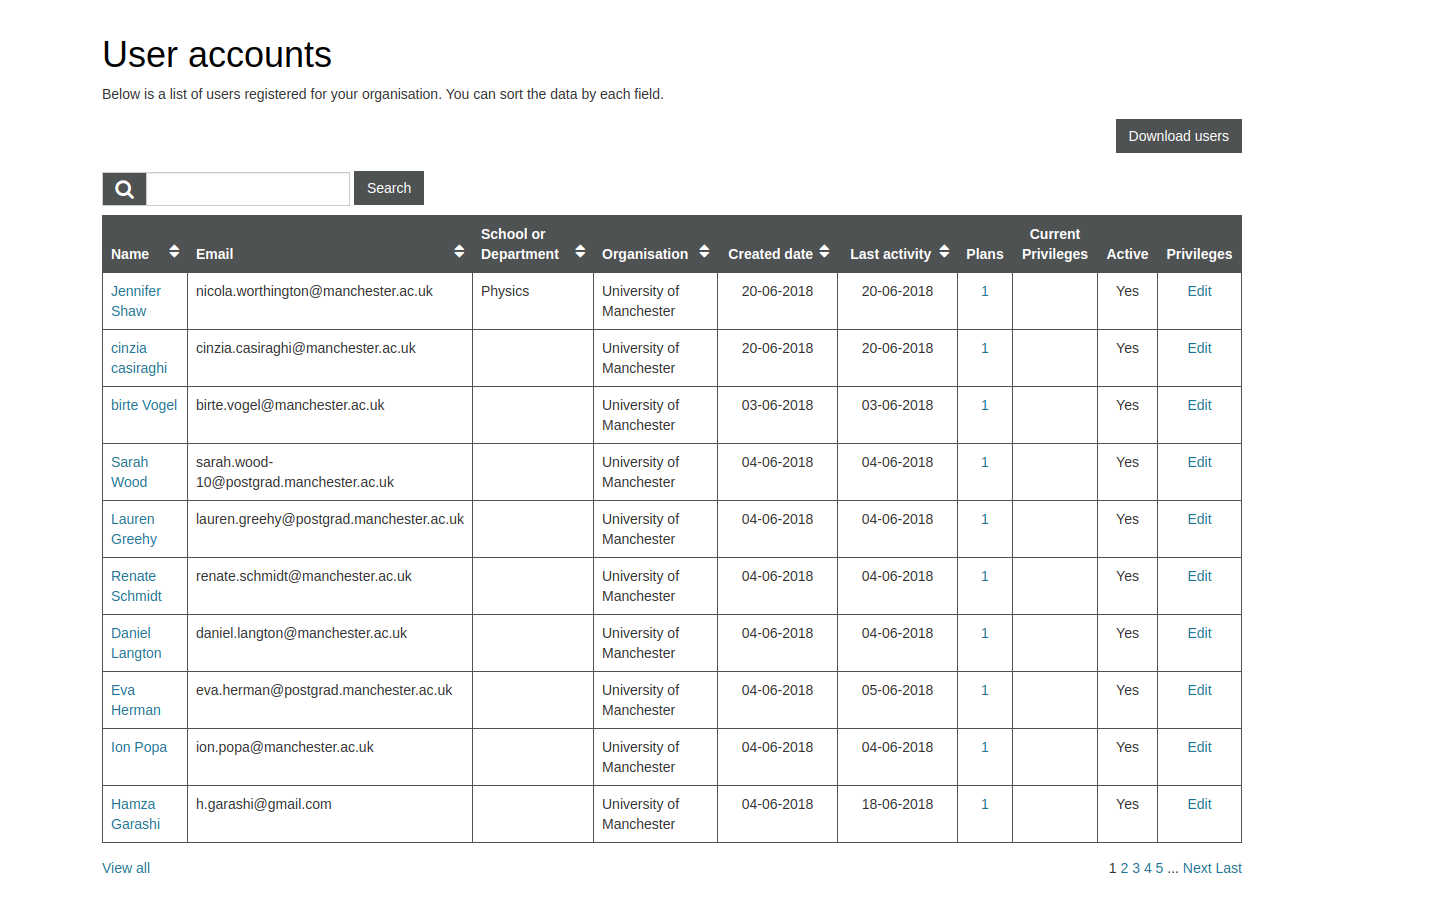Open Eva Herman name link

(x=136, y=700)
